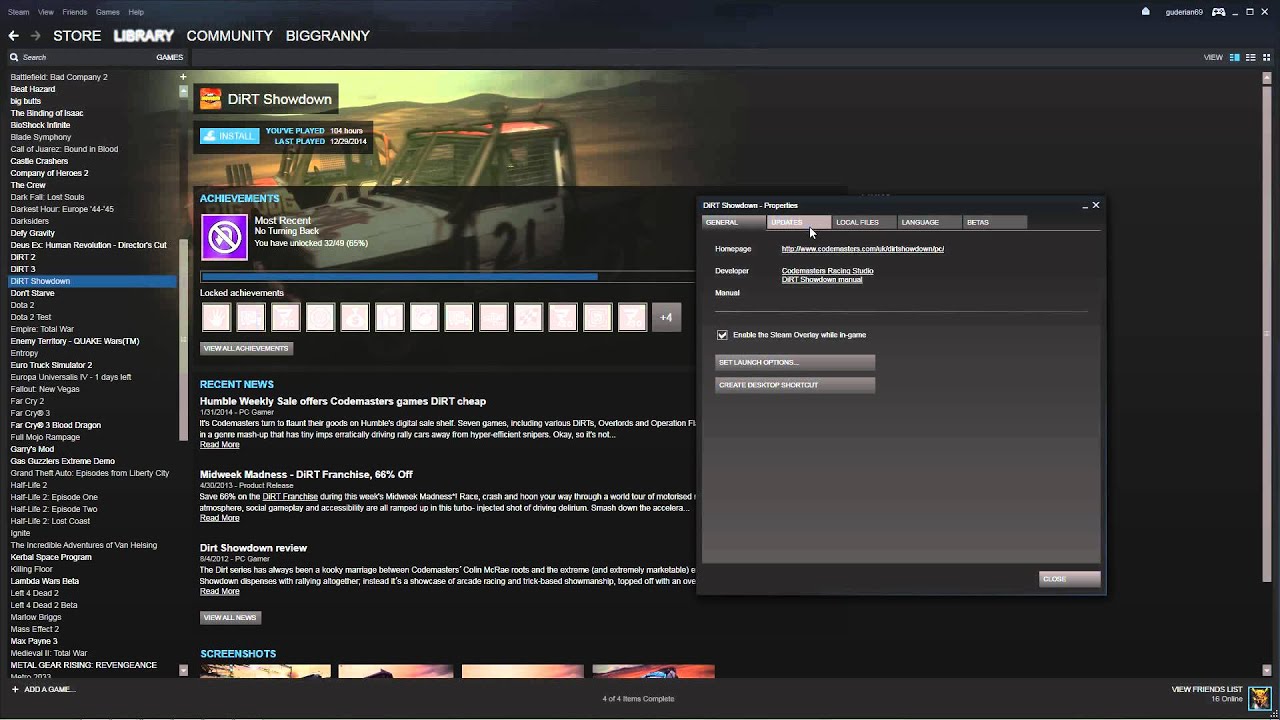The height and width of the screenshot is (720, 1280).
Task: Switch to detail view layout icon
Action: (1235, 58)
